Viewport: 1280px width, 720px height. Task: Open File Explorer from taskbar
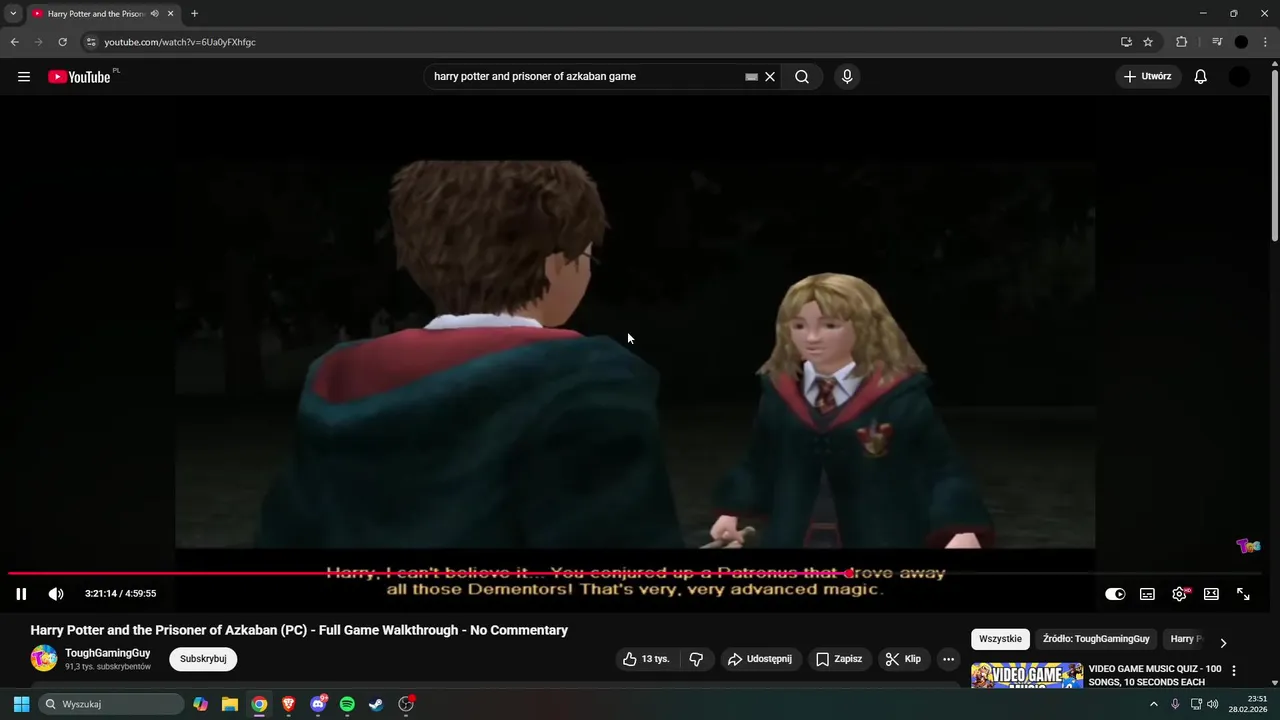point(230,704)
